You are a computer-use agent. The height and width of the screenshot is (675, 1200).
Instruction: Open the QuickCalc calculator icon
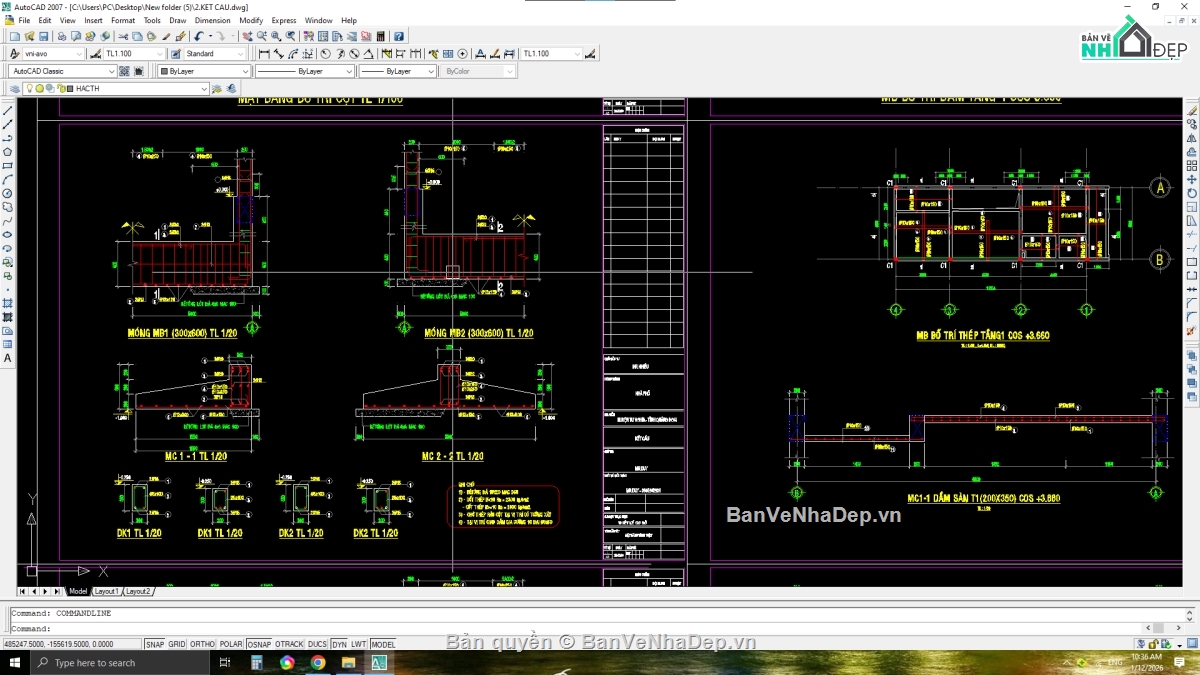click(381, 36)
